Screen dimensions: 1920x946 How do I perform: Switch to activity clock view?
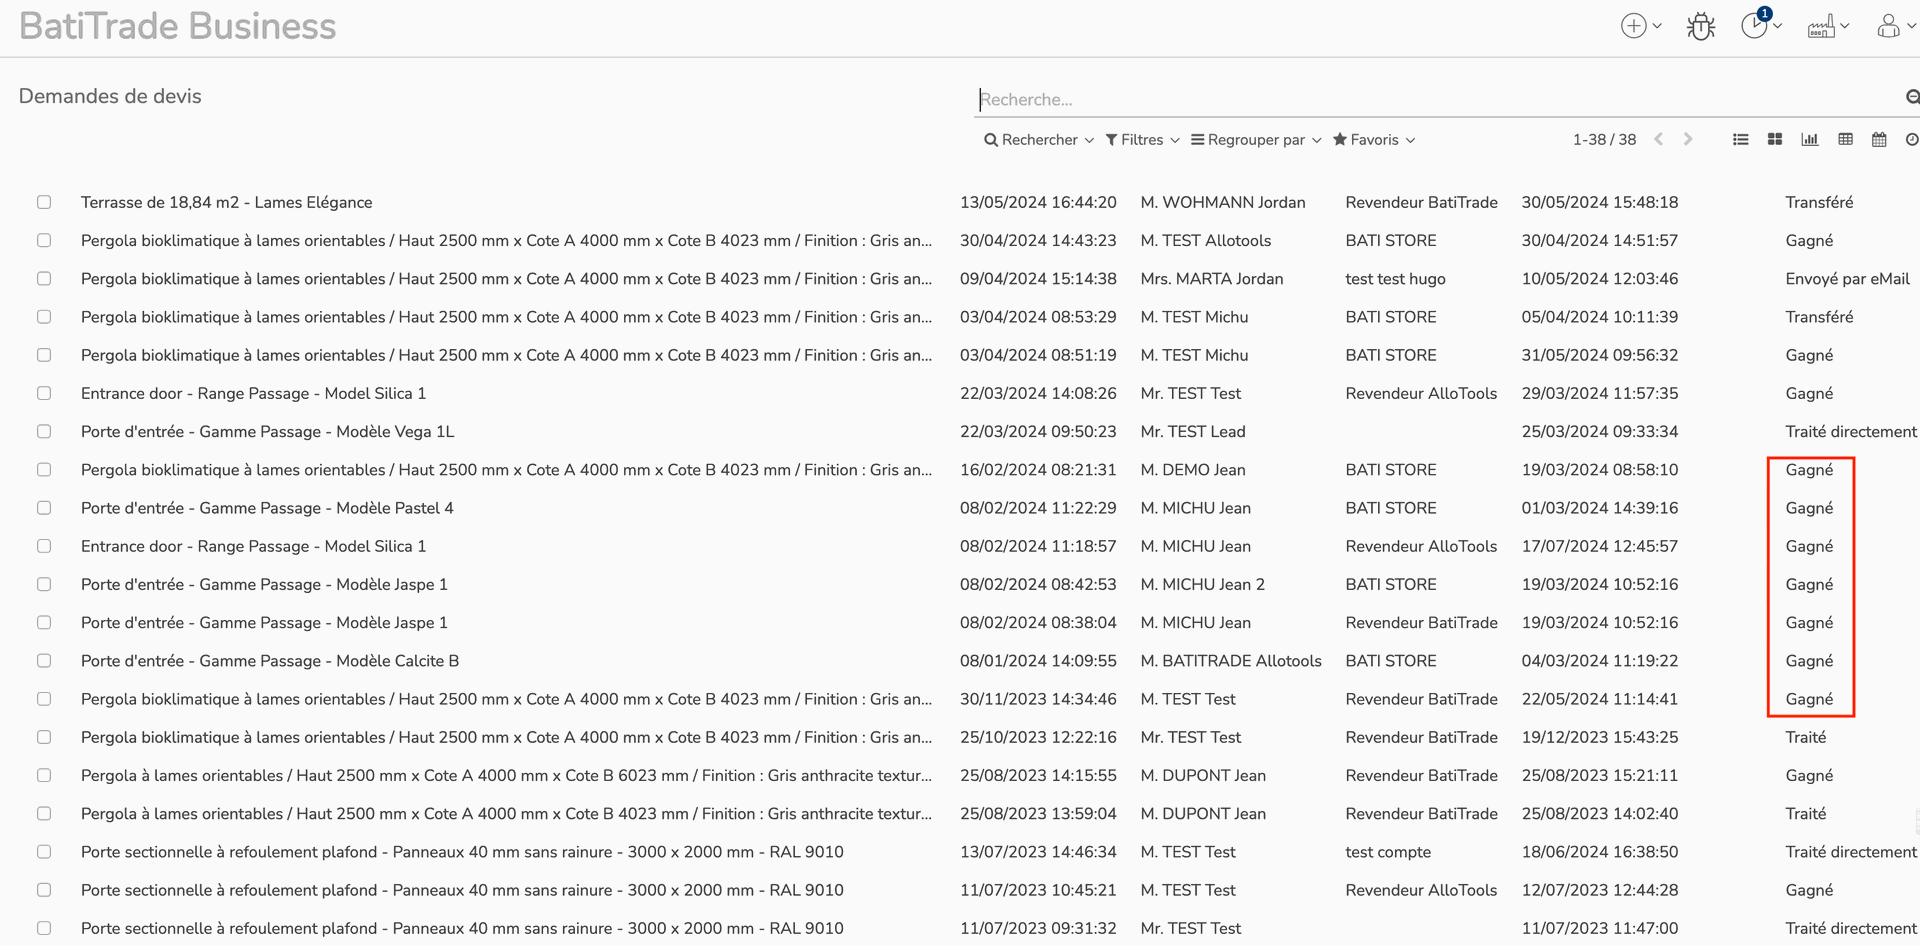pos(1912,140)
